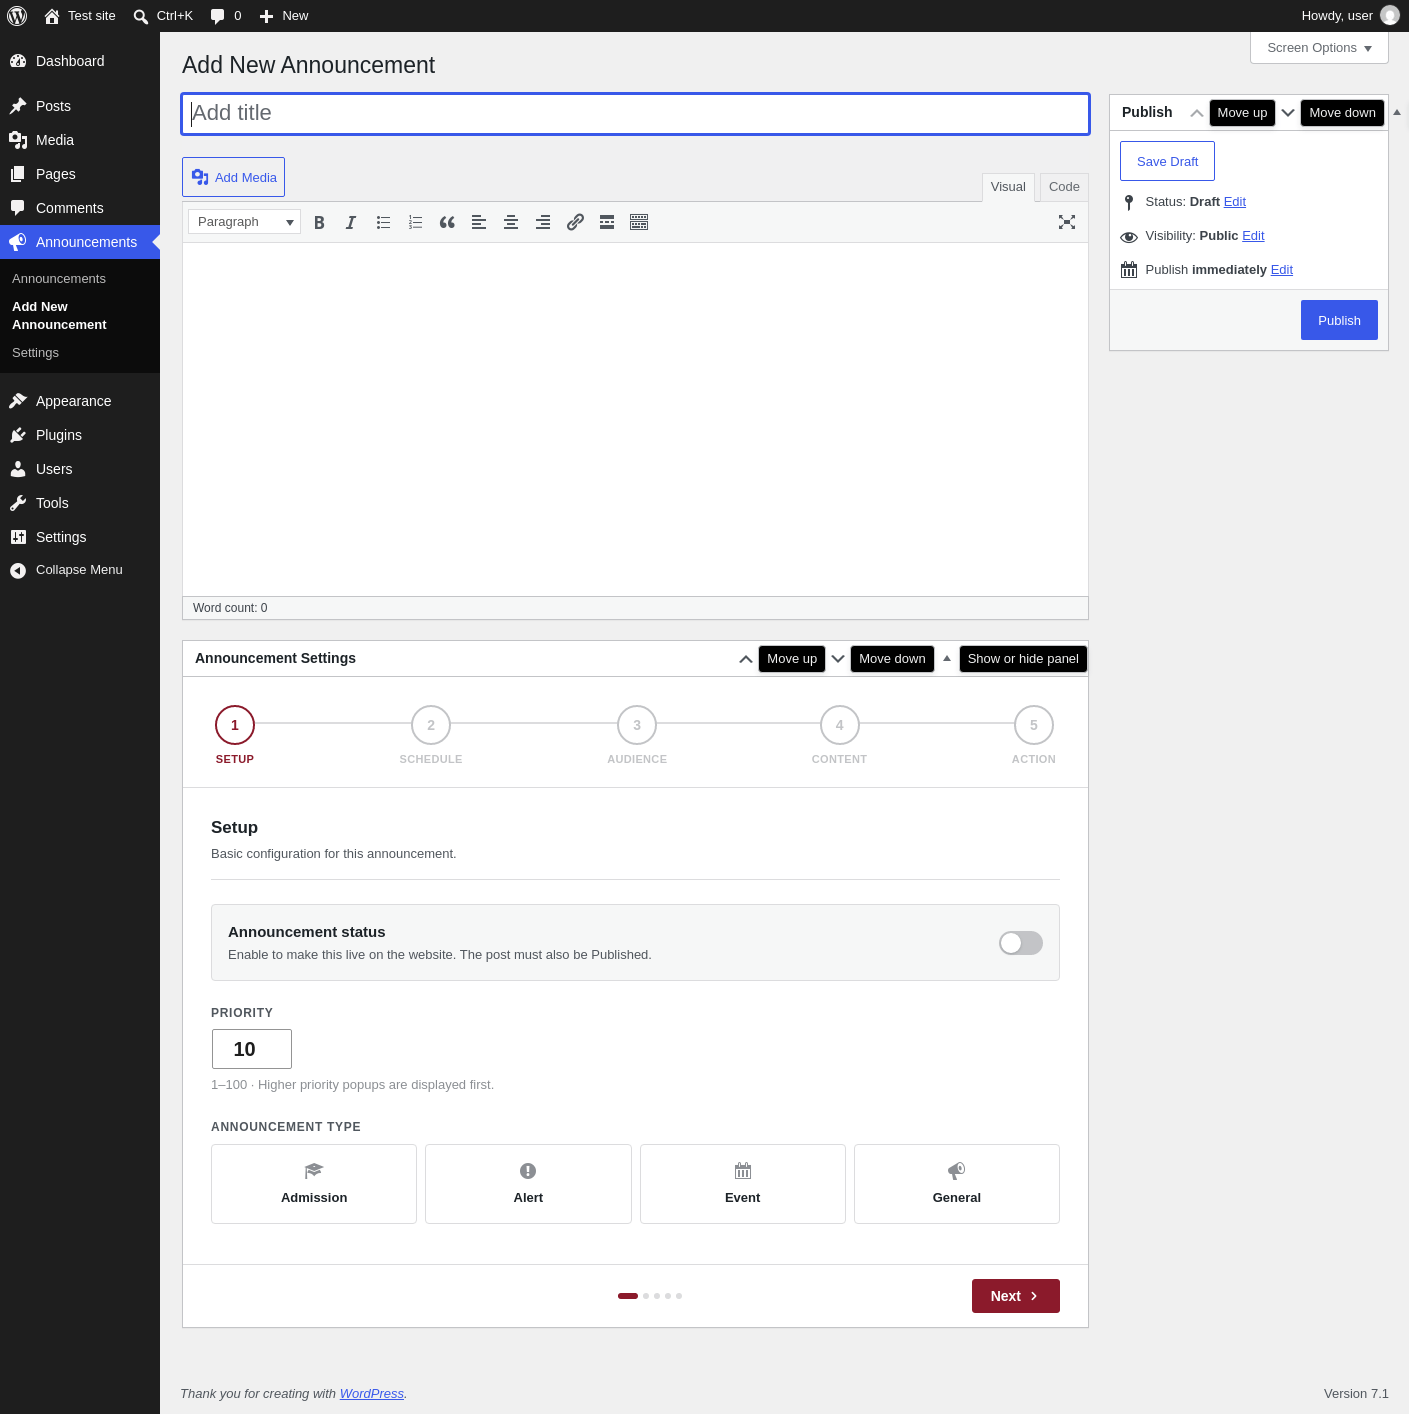Collapse the Announcement Settings panel
Viewport: 1409px width, 1414px height.
pos(947,658)
